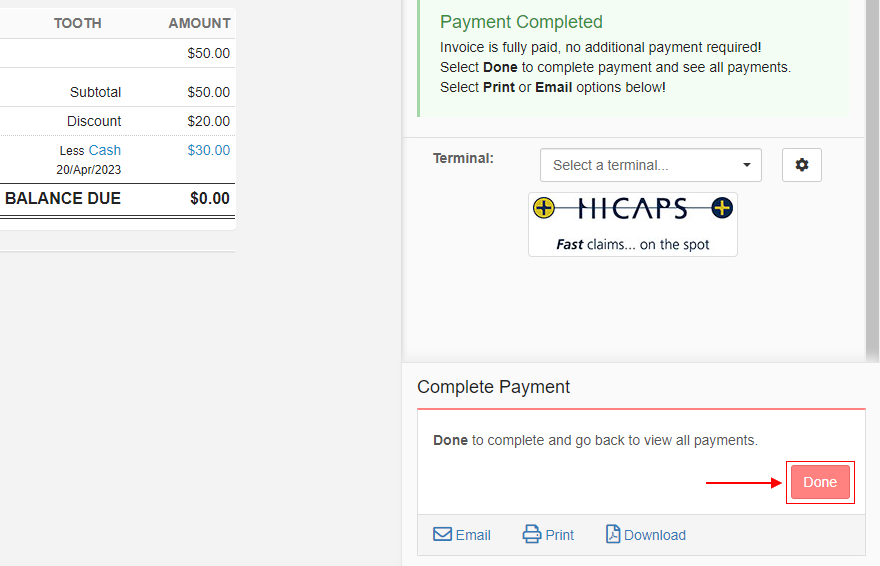Click the BALANCE DUE total row
The height and width of the screenshot is (566, 880).
(117, 199)
